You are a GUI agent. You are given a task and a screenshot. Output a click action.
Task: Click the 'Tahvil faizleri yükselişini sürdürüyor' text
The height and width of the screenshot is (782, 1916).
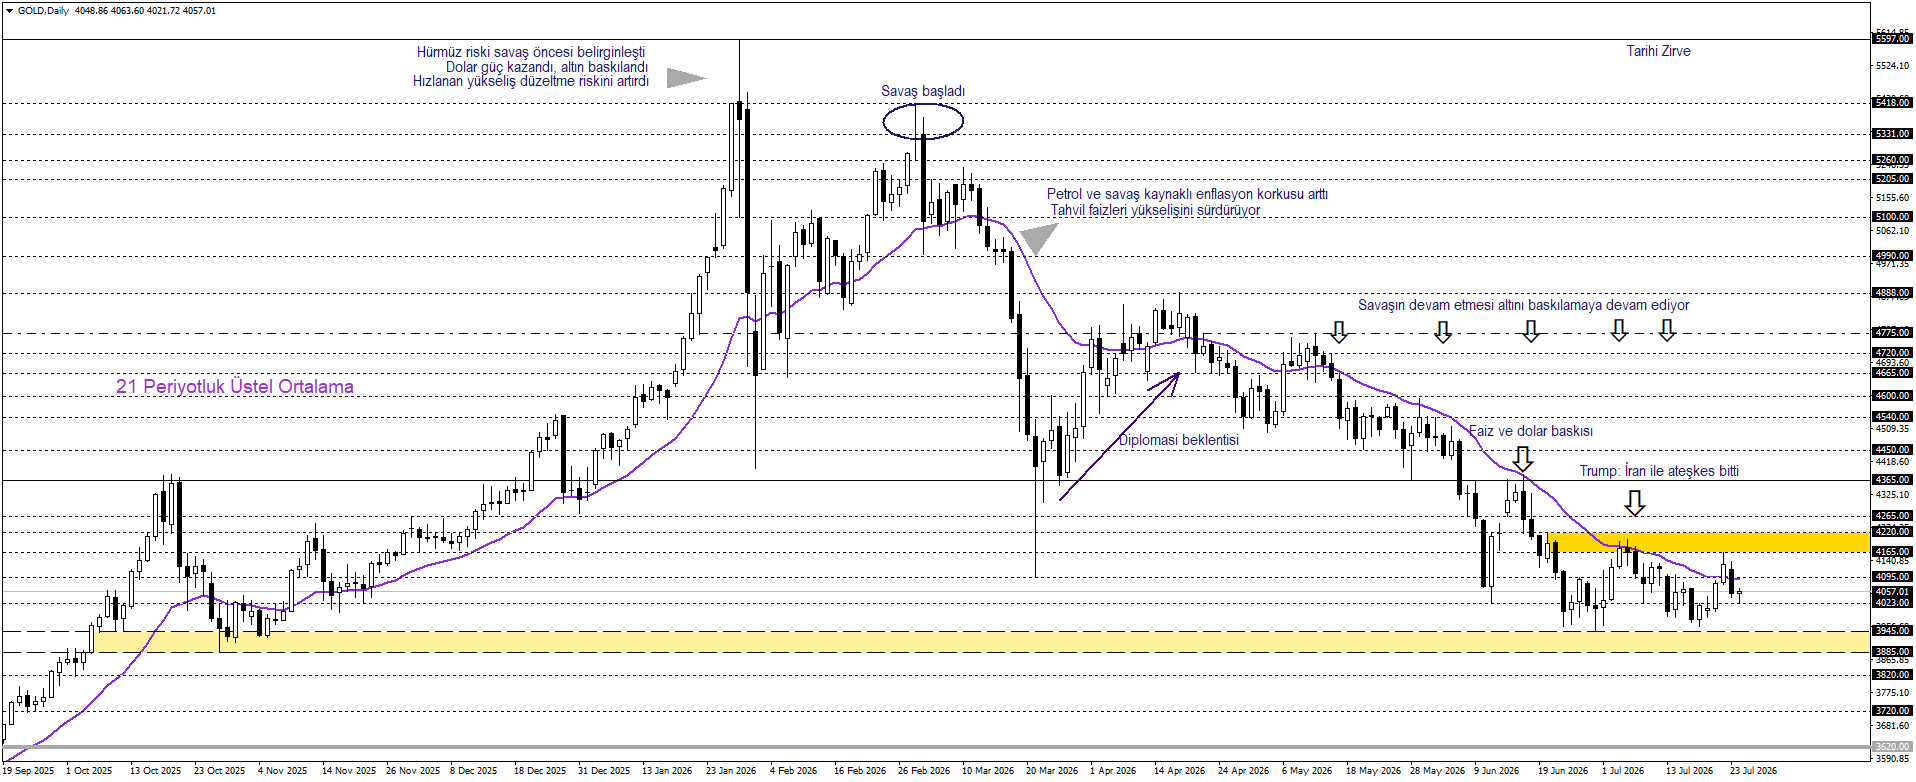1155,210
